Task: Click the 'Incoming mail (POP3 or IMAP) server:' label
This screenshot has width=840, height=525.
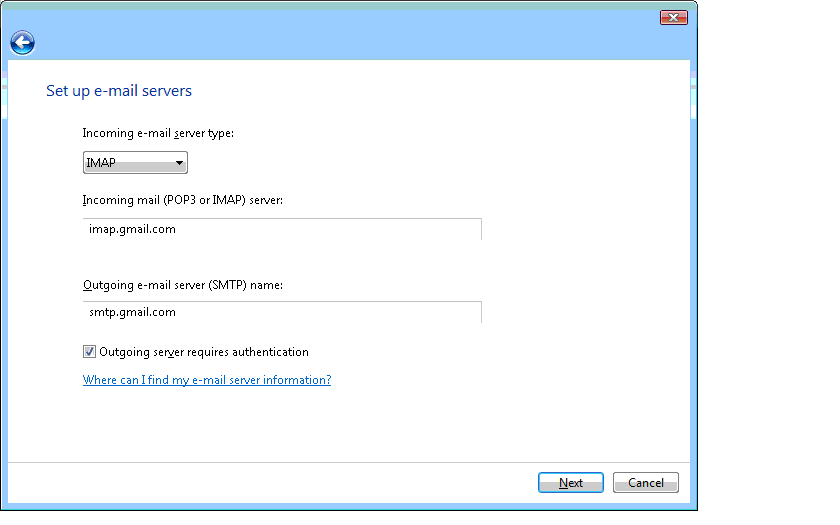Action: coord(183,201)
